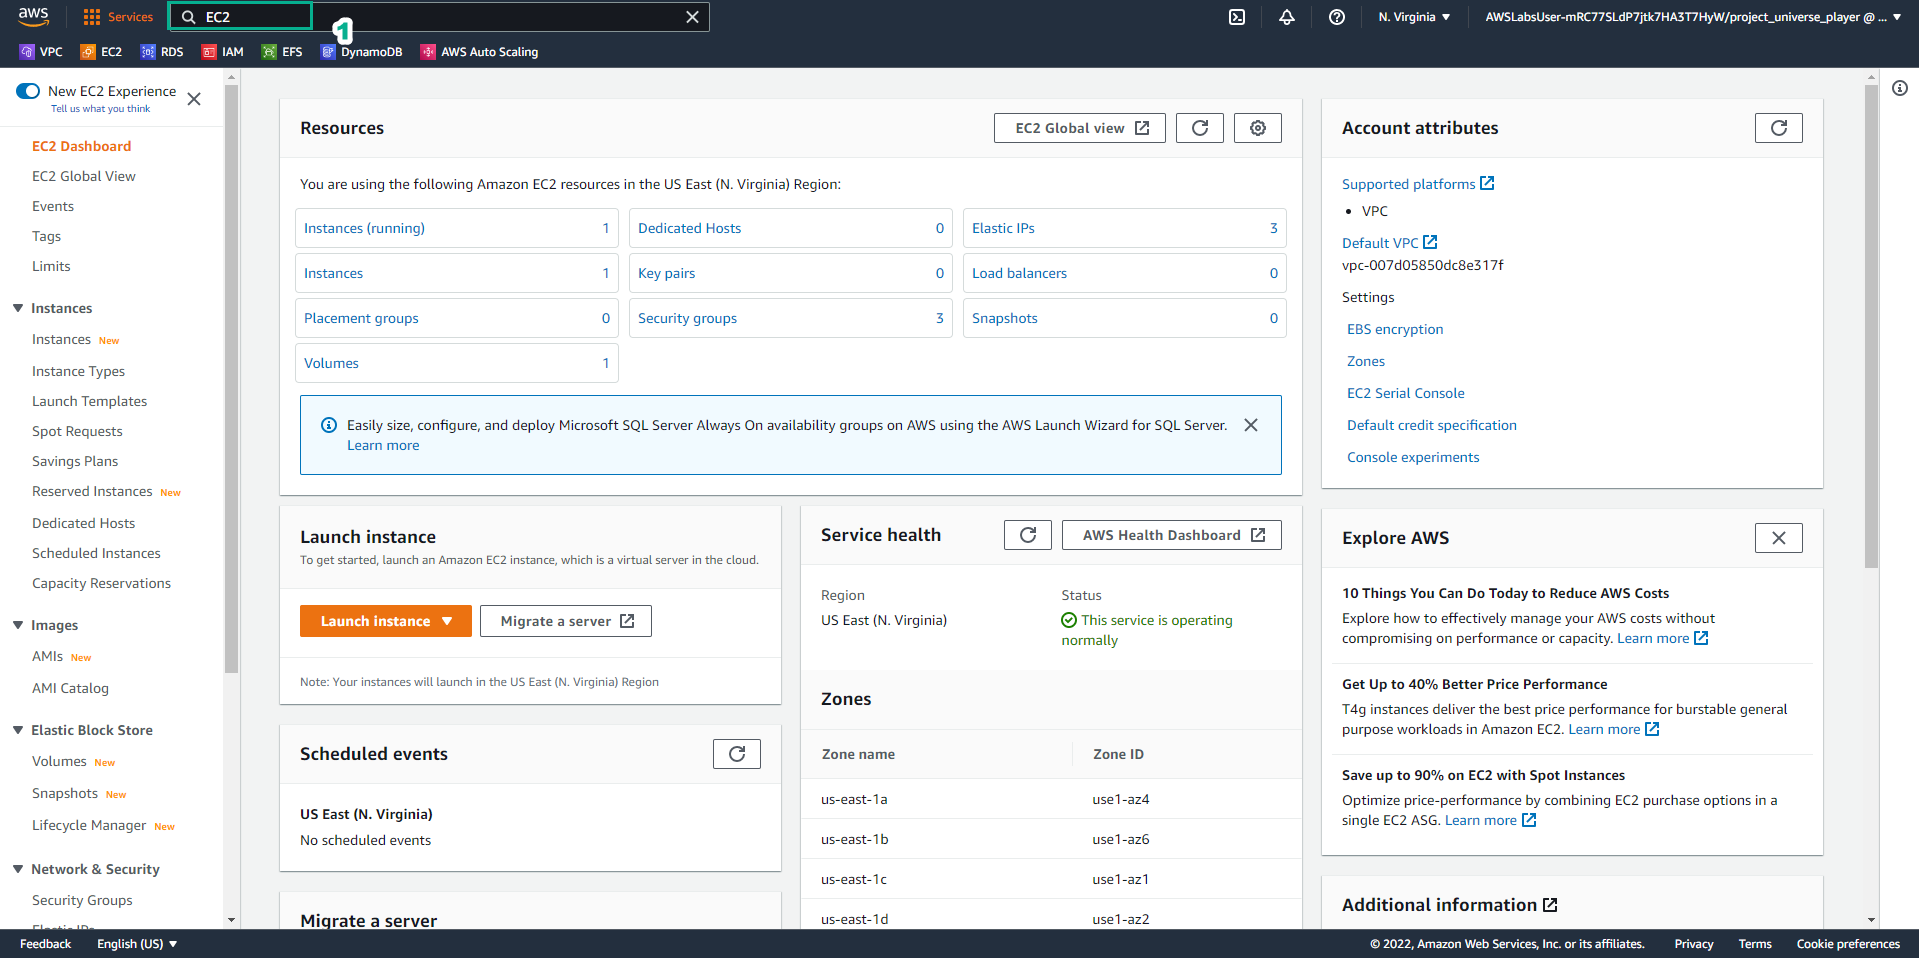
Task: Open Volumes resource tile
Action: tap(457, 363)
